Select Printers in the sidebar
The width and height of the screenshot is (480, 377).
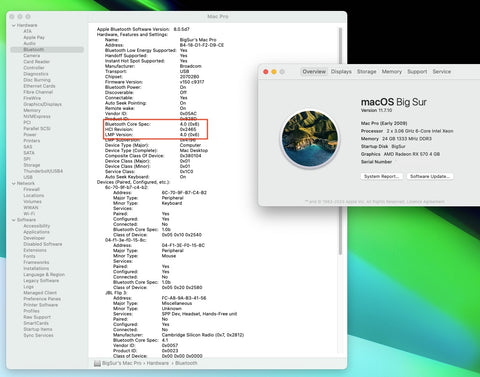coord(32,141)
